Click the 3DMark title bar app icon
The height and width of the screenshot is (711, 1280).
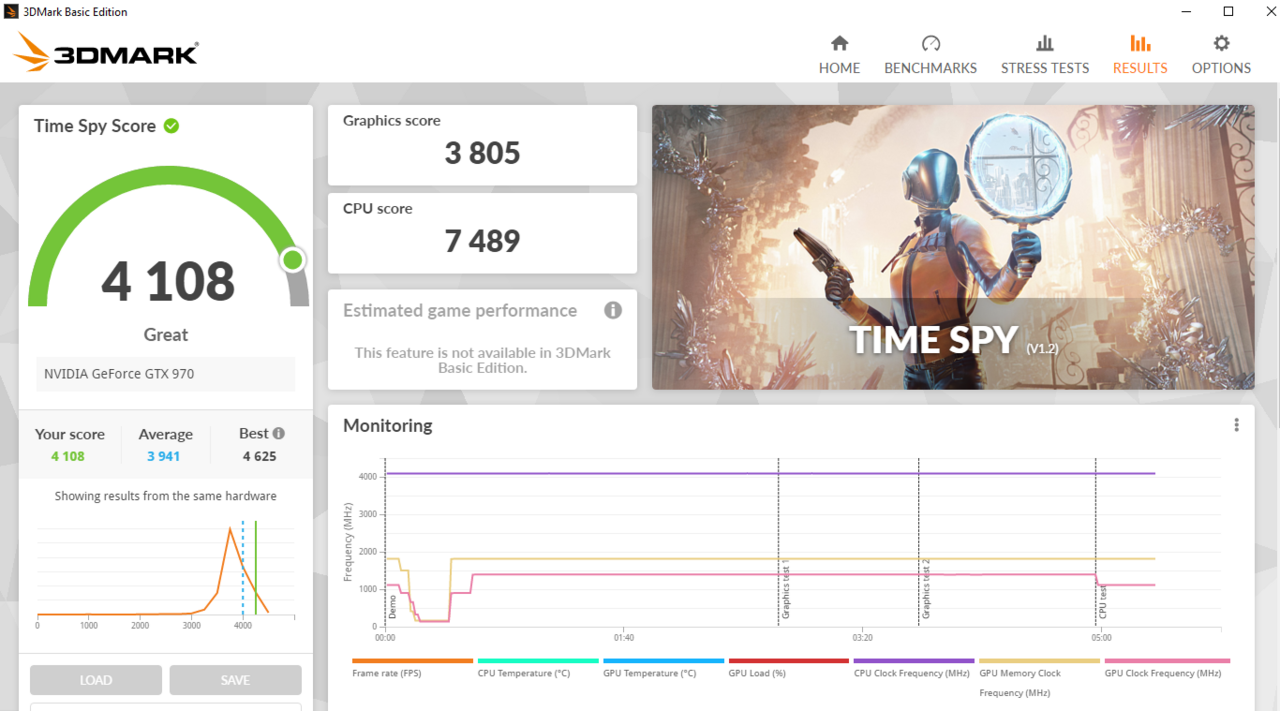pos(10,12)
